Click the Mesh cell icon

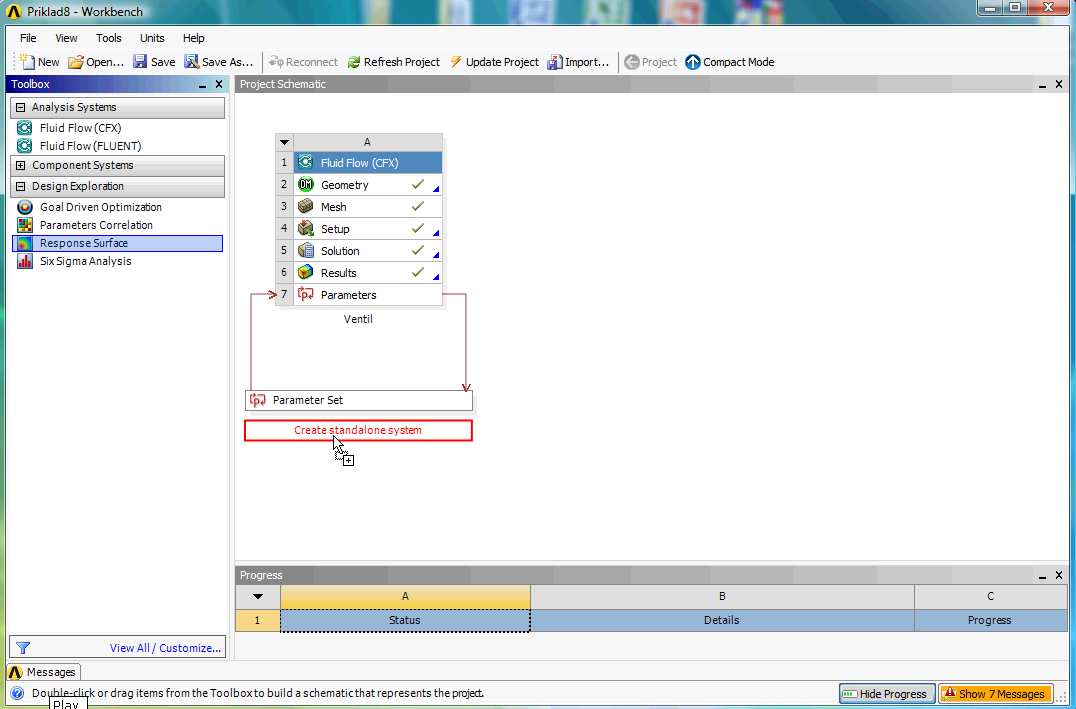point(306,207)
